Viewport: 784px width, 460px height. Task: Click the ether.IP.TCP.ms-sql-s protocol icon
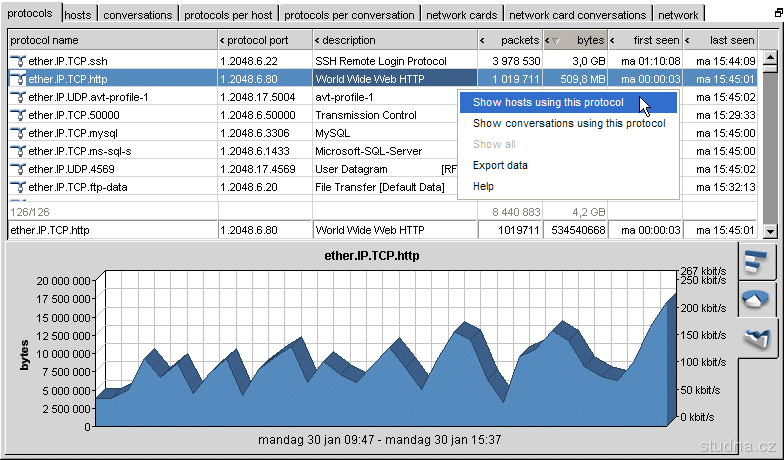(x=18, y=151)
